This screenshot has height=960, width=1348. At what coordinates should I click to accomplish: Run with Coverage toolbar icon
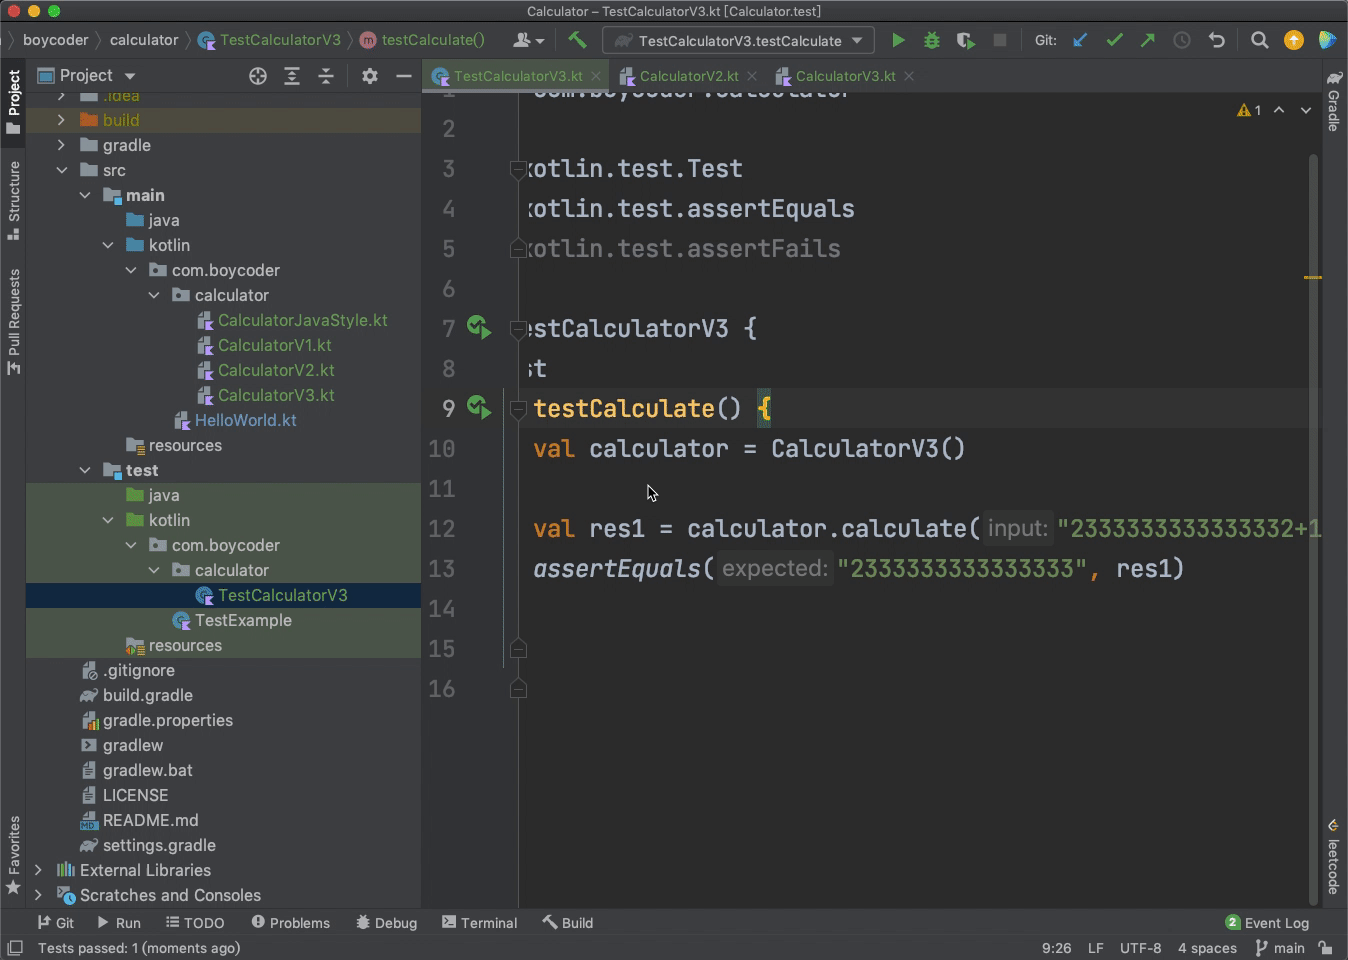click(965, 40)
